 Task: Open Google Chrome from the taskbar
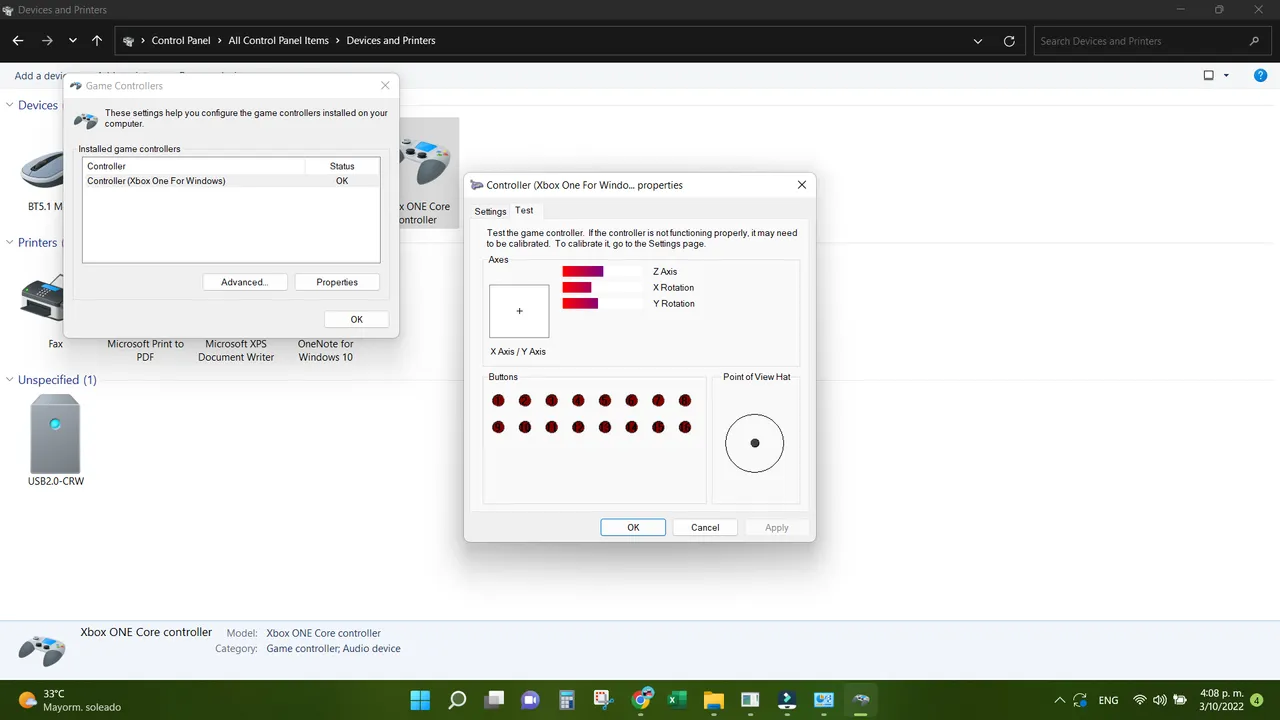tap(641, 699)
